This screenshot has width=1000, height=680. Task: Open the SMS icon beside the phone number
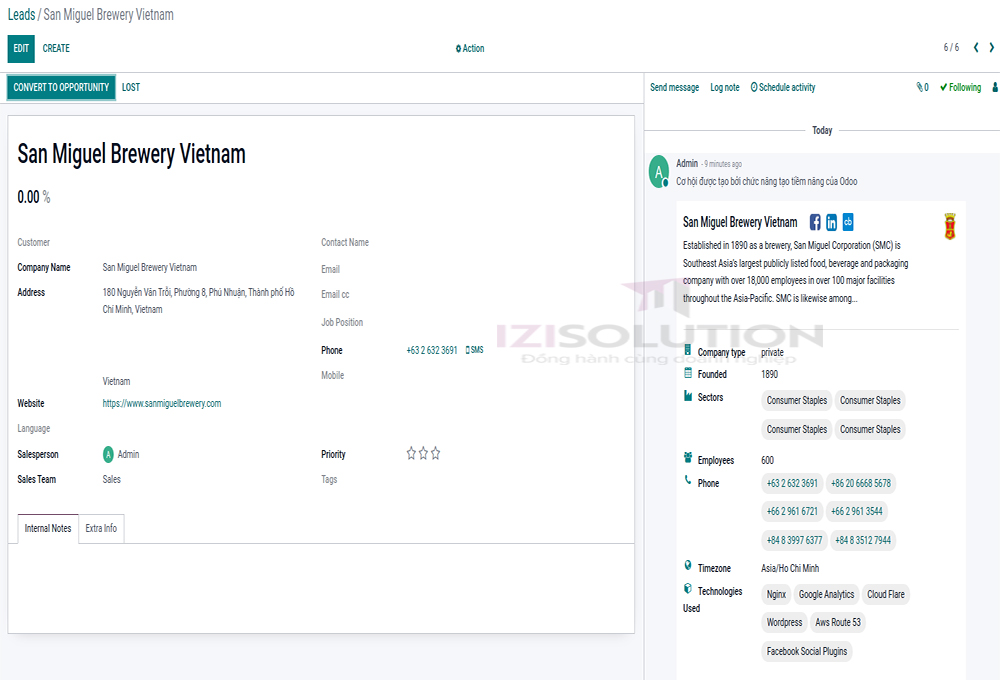(470, 350)
